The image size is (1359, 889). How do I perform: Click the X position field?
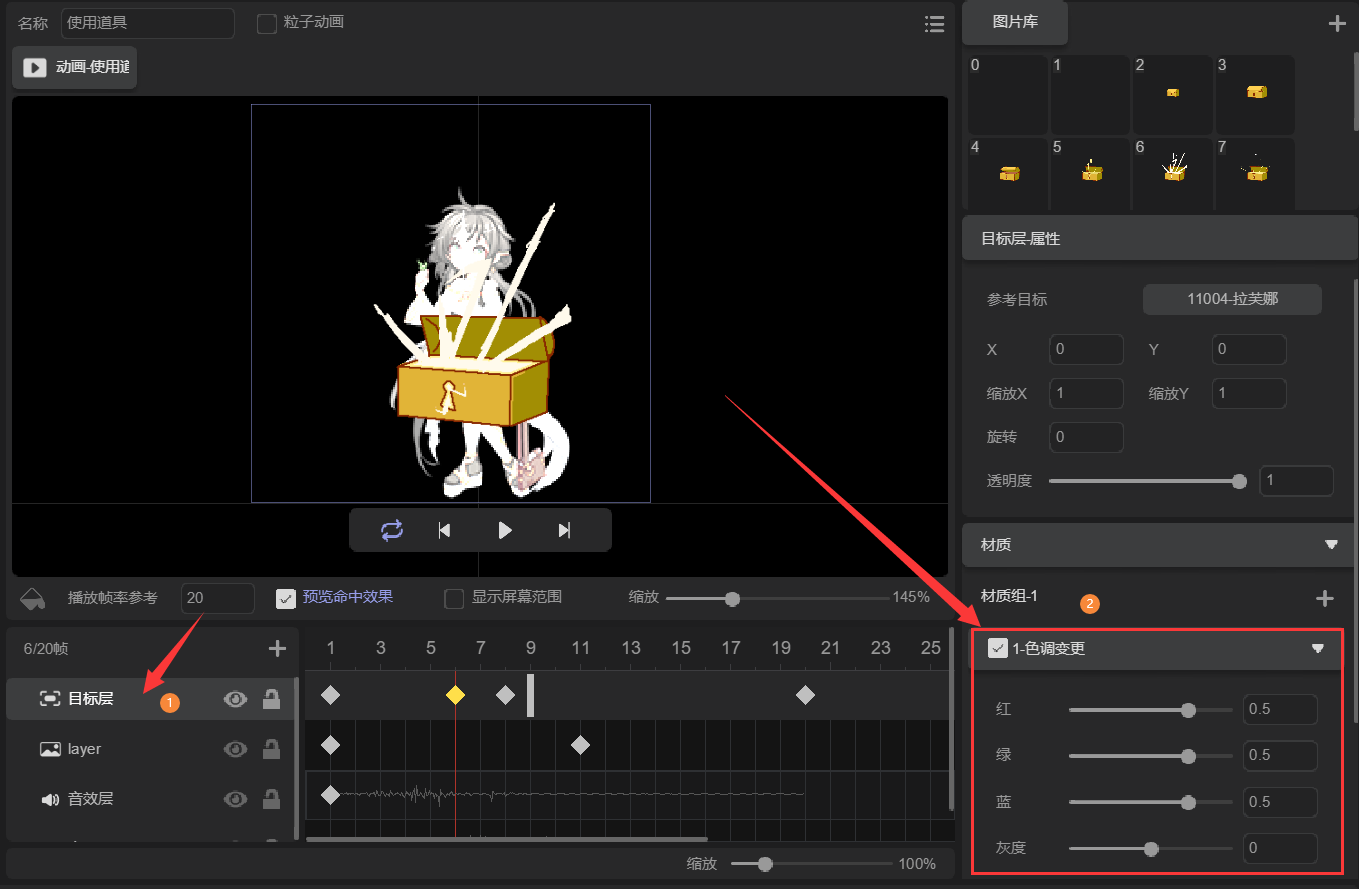coord(1086,349)
